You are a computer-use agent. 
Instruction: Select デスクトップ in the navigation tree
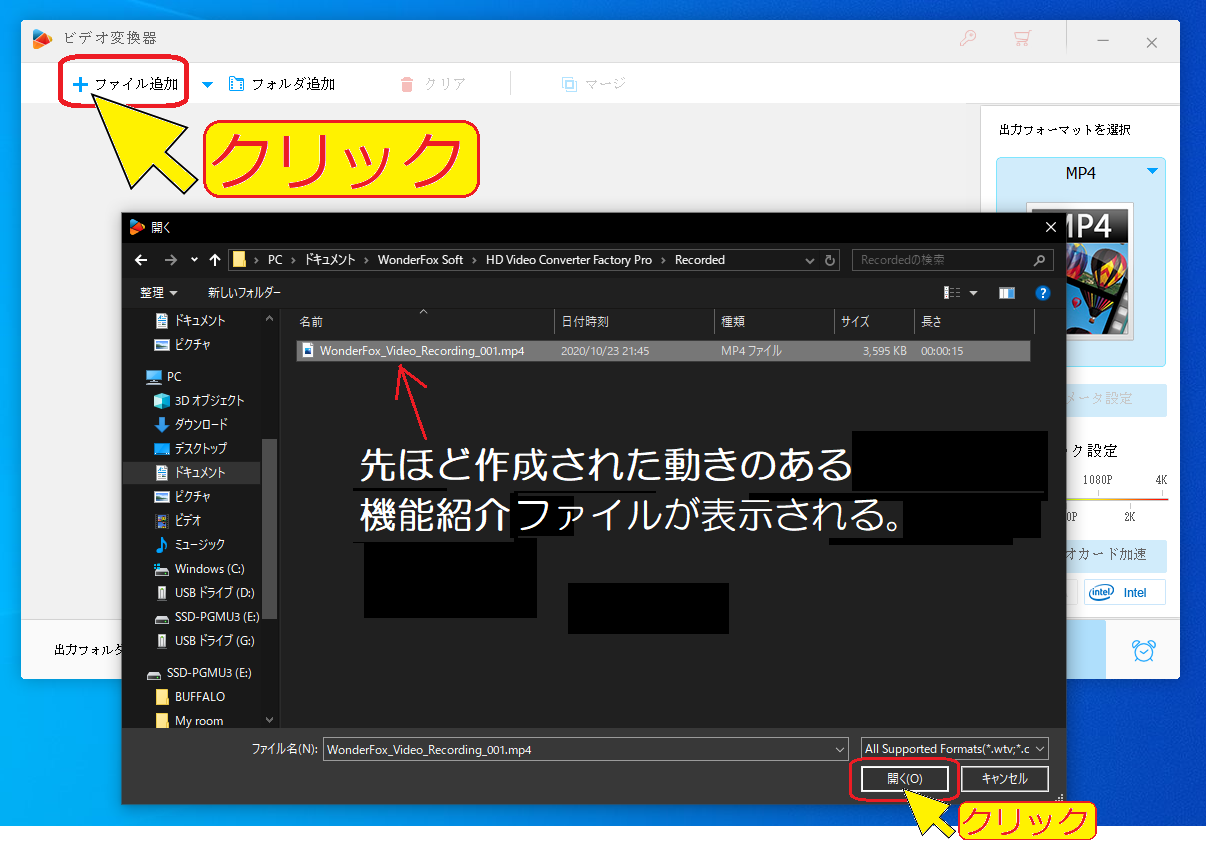coord(190,449)
